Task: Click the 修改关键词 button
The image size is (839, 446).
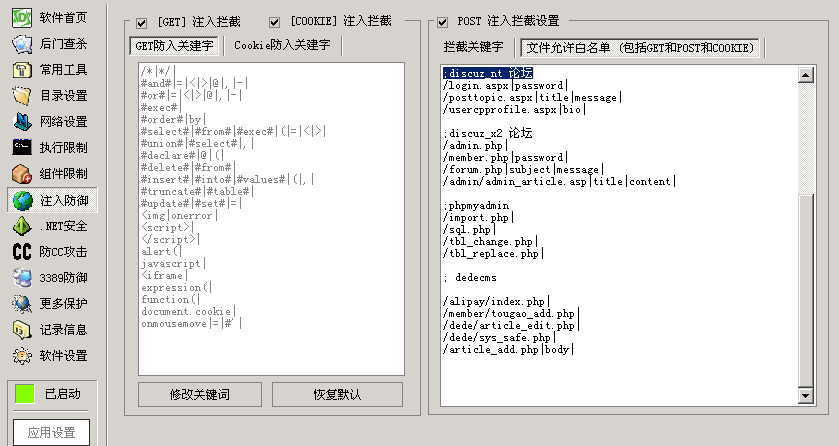Action: 197,394
